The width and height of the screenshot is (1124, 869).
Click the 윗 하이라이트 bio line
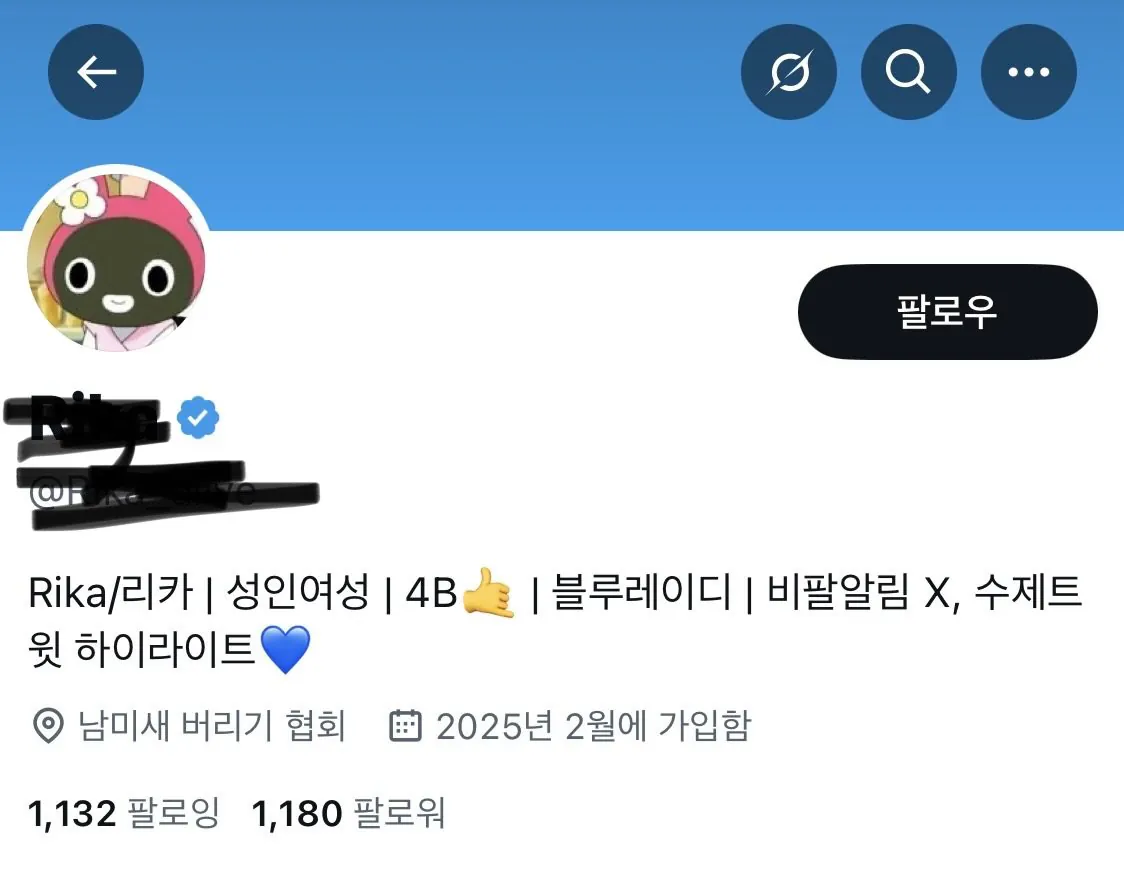[x=142, y=650]
